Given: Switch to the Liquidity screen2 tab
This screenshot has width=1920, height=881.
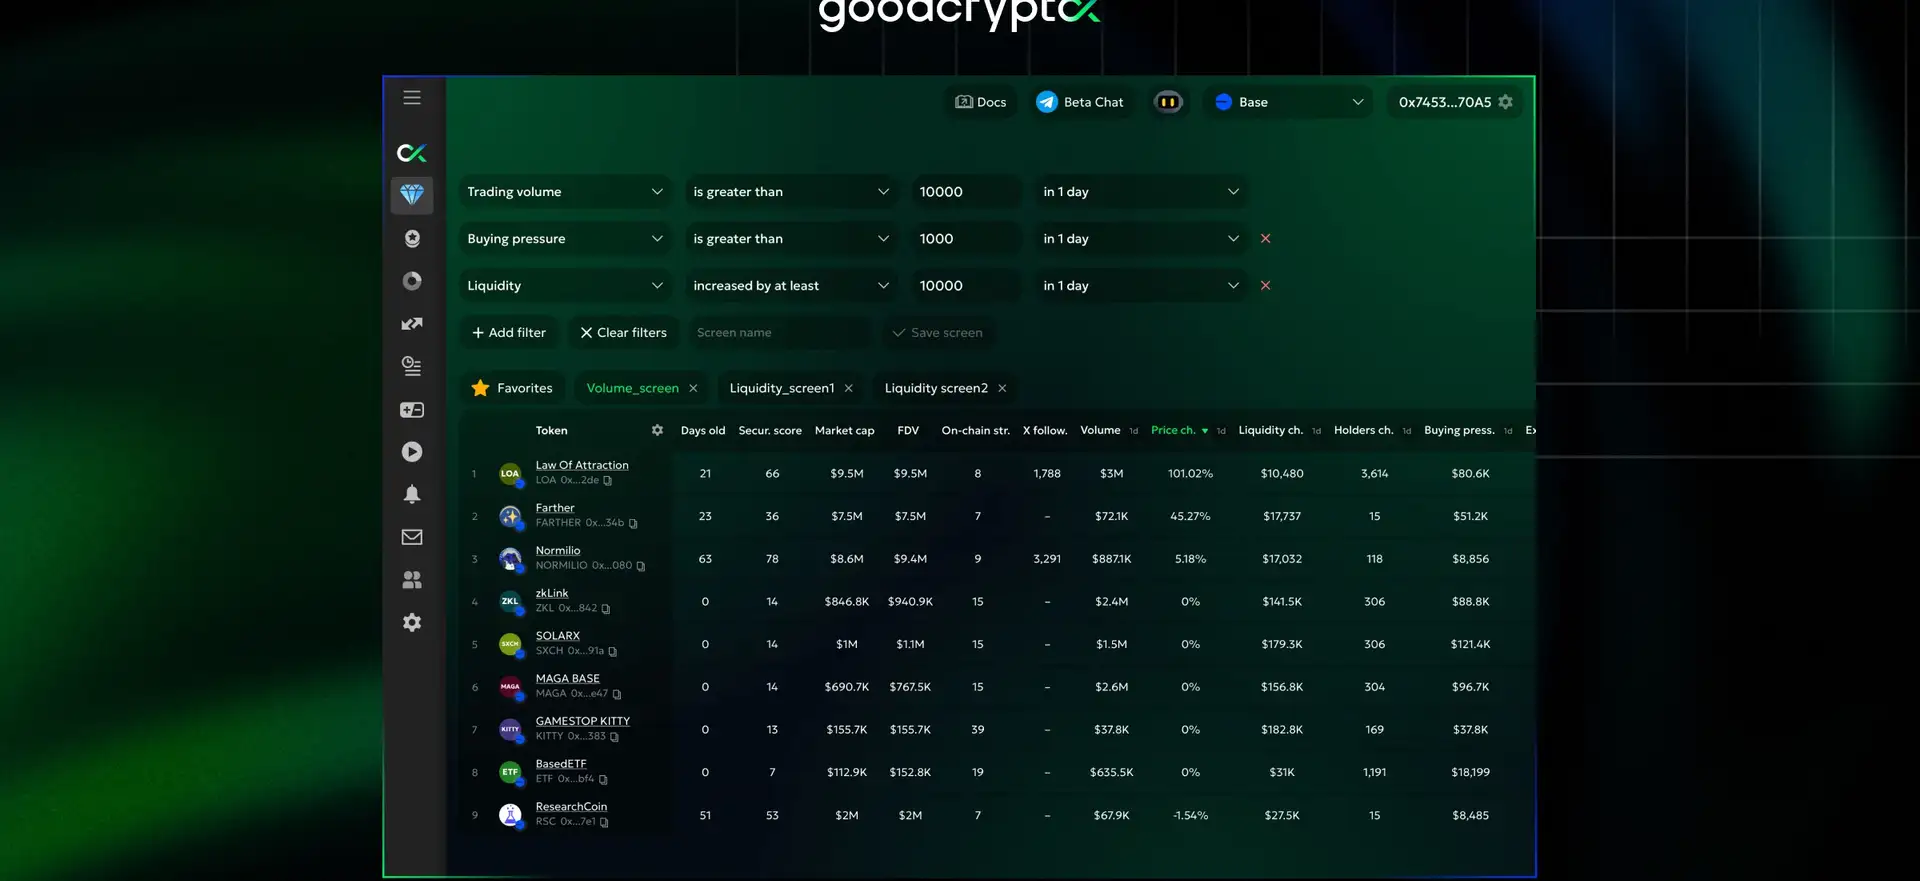Looking at the screenshot, I should click(x=935, y=388).
